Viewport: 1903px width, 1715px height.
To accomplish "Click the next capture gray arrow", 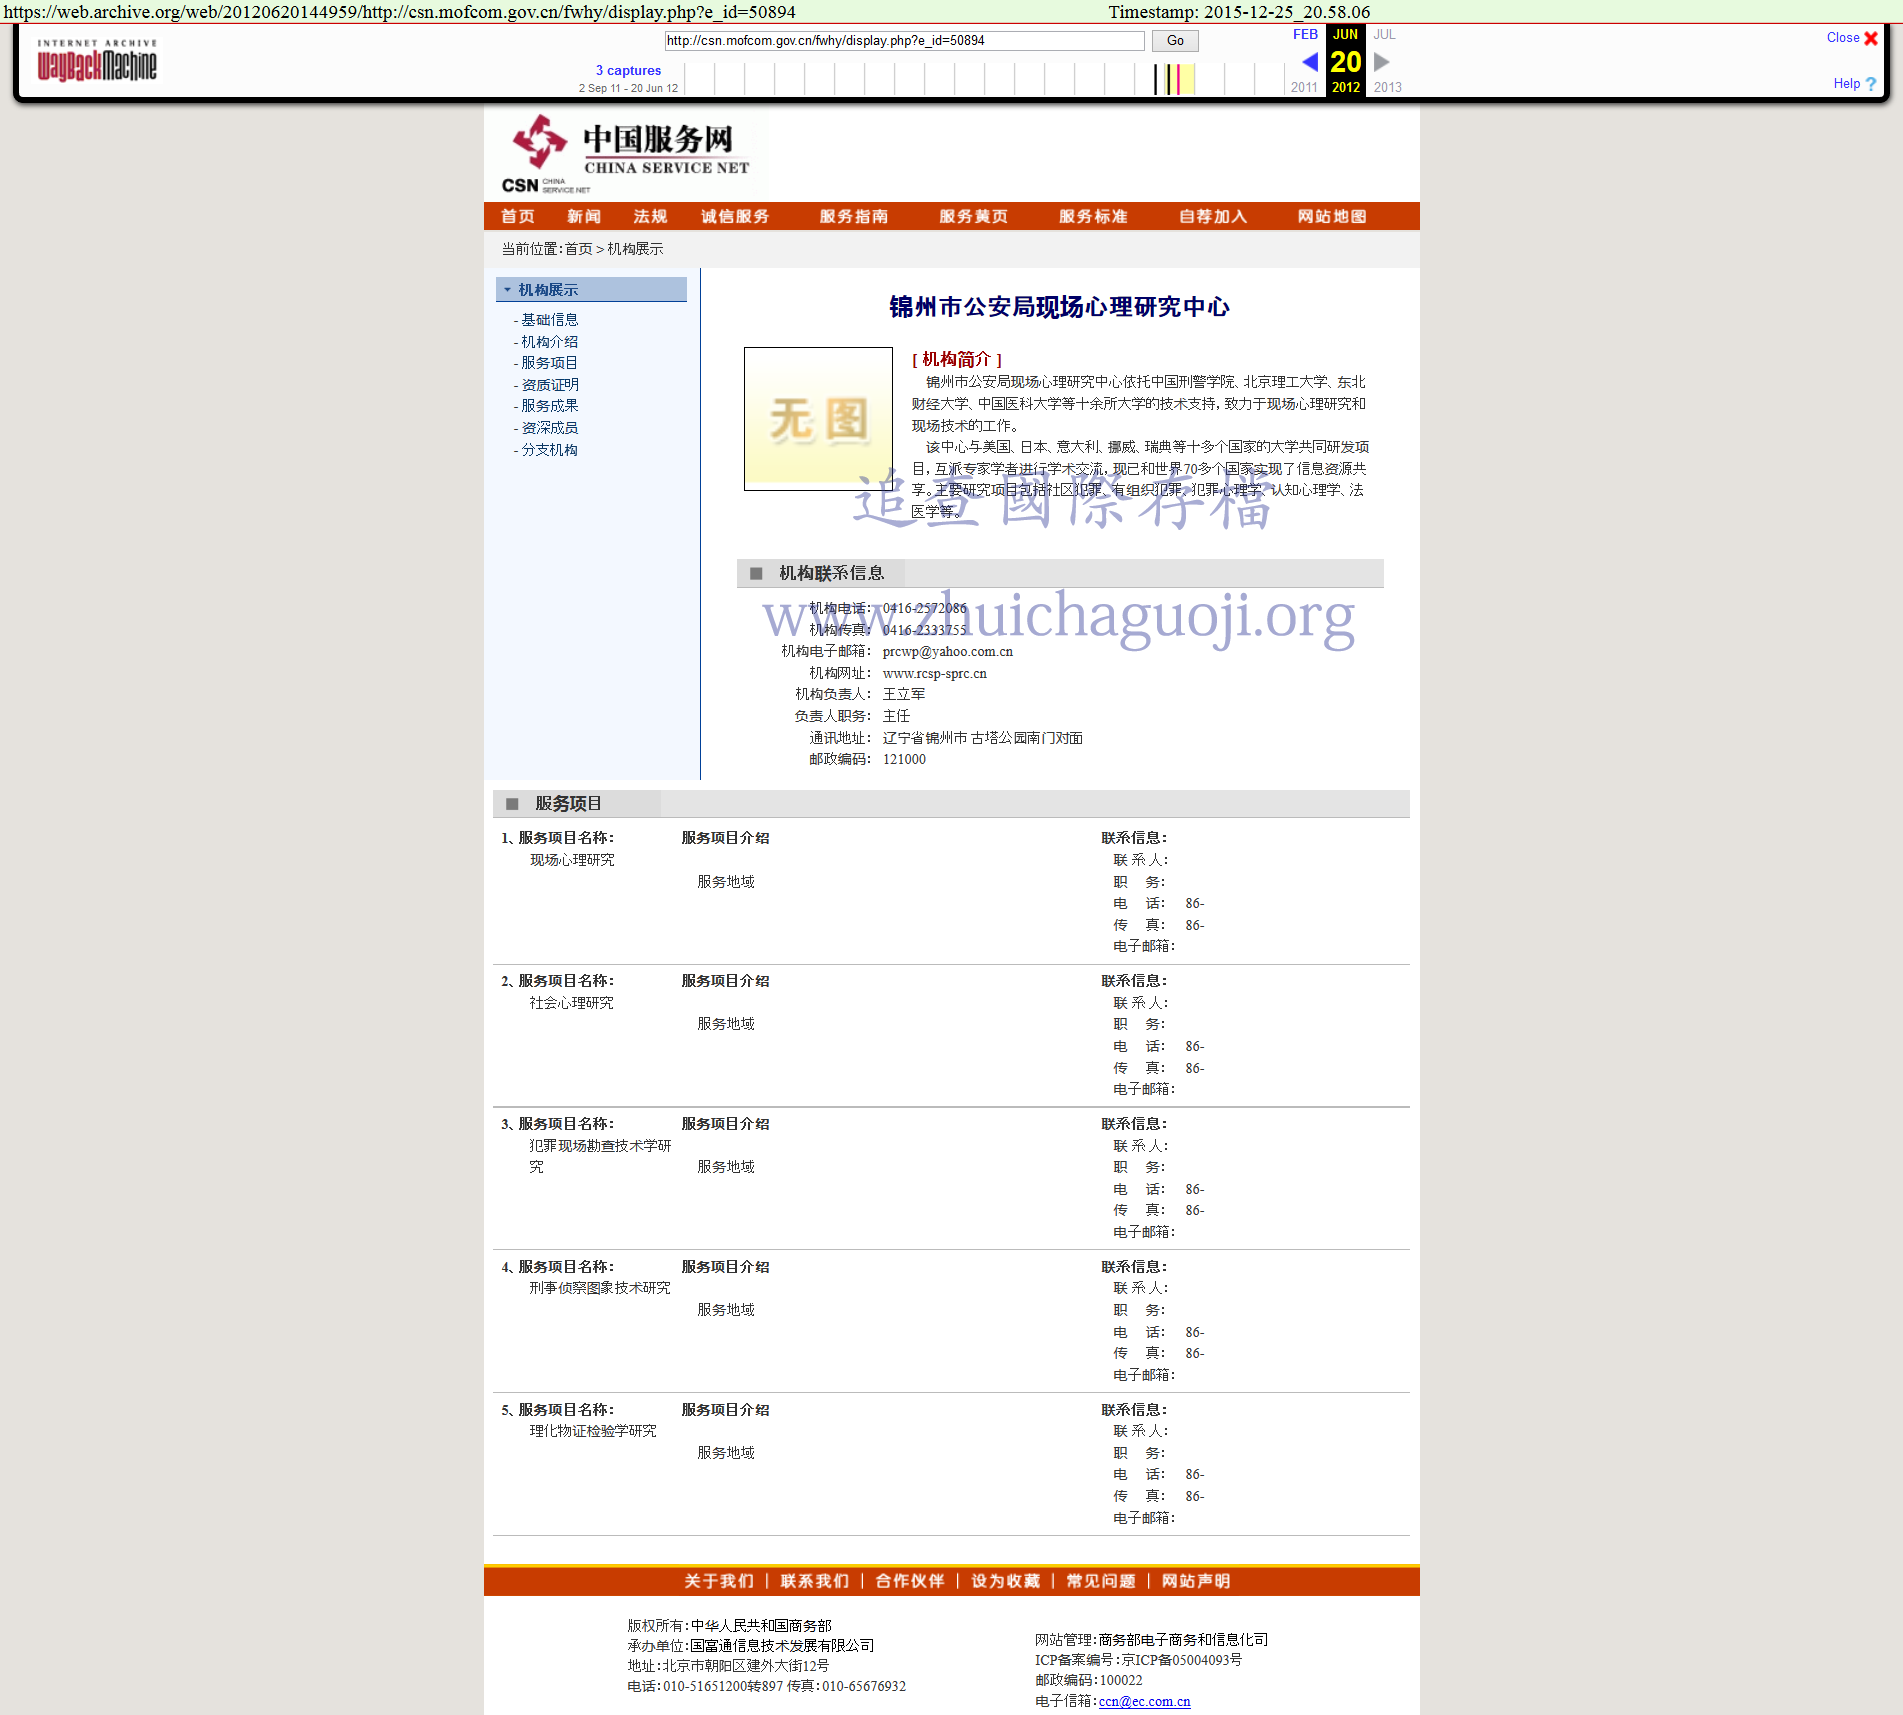I will (x=1382, y=62).
